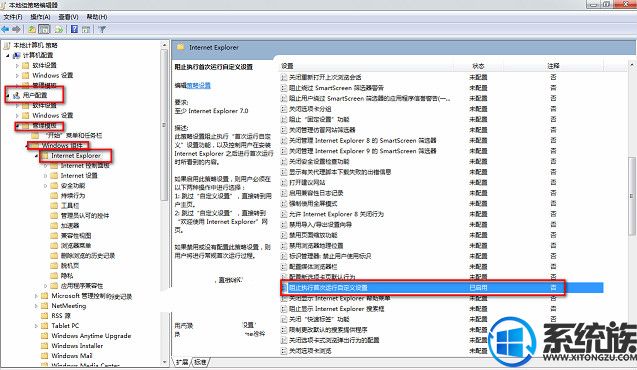Select 阻止显示 Internet Explorer 搜索框 policy
The width and height of the screenshot is (637, 370).
coord(337,309)
